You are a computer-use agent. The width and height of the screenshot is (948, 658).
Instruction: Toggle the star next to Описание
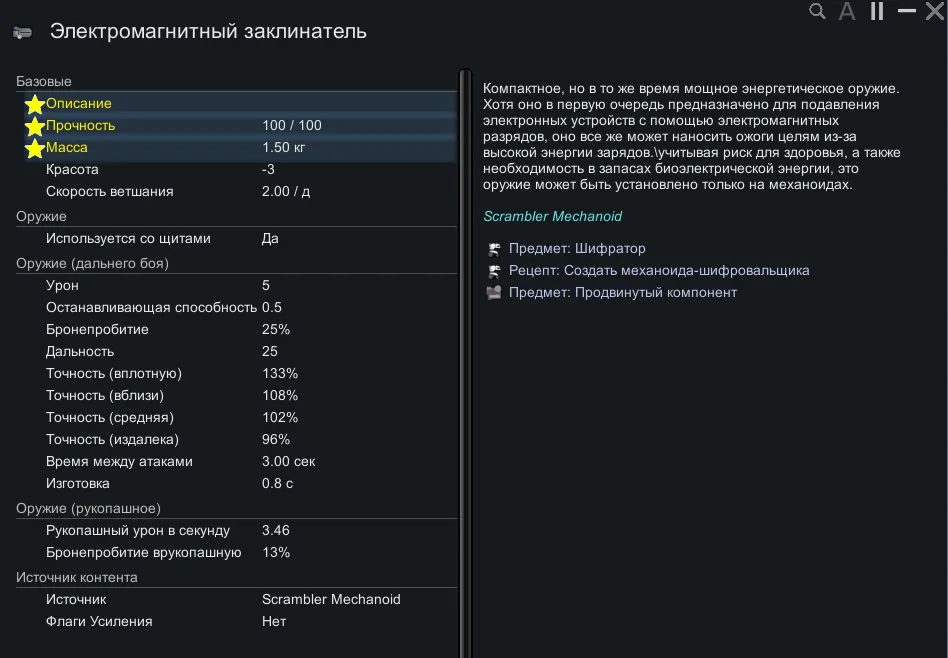[35, 104]
